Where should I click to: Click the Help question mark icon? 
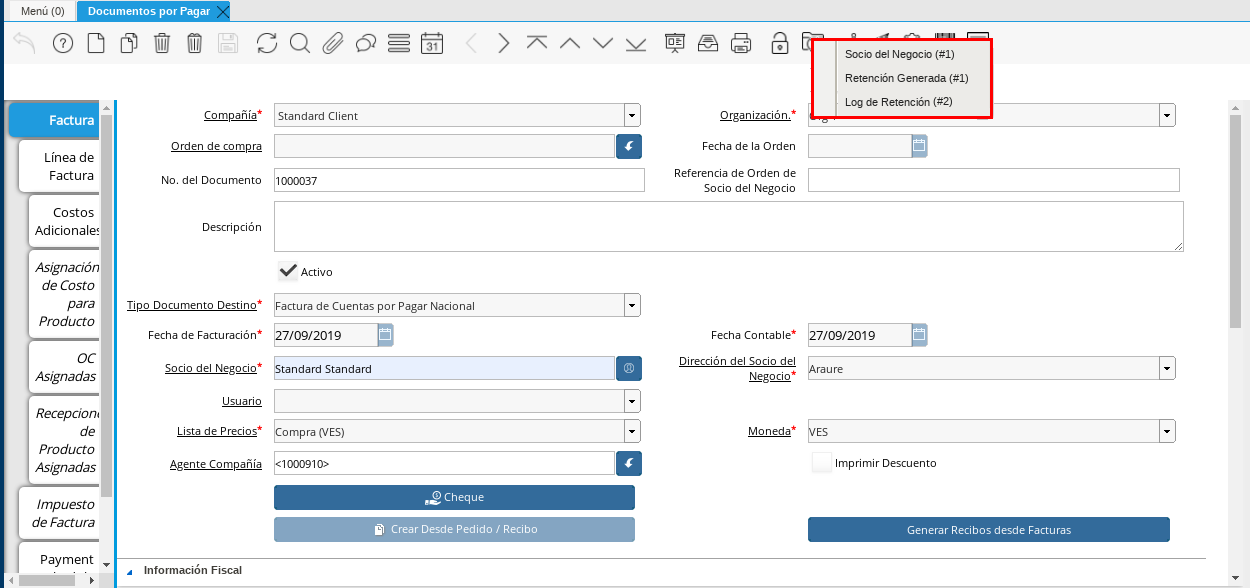coord(63,43)
